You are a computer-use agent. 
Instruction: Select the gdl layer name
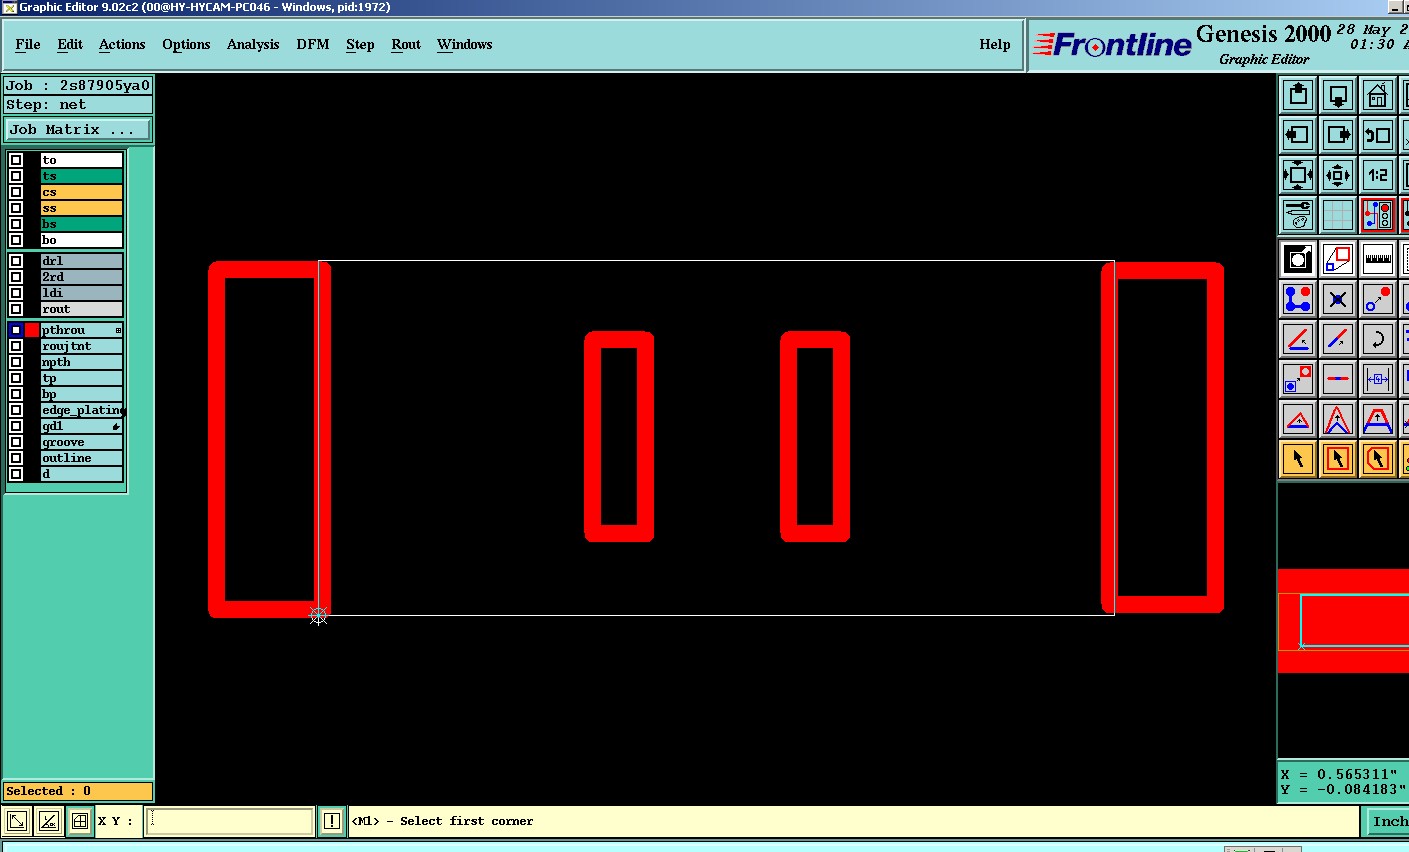pos(82,426)
